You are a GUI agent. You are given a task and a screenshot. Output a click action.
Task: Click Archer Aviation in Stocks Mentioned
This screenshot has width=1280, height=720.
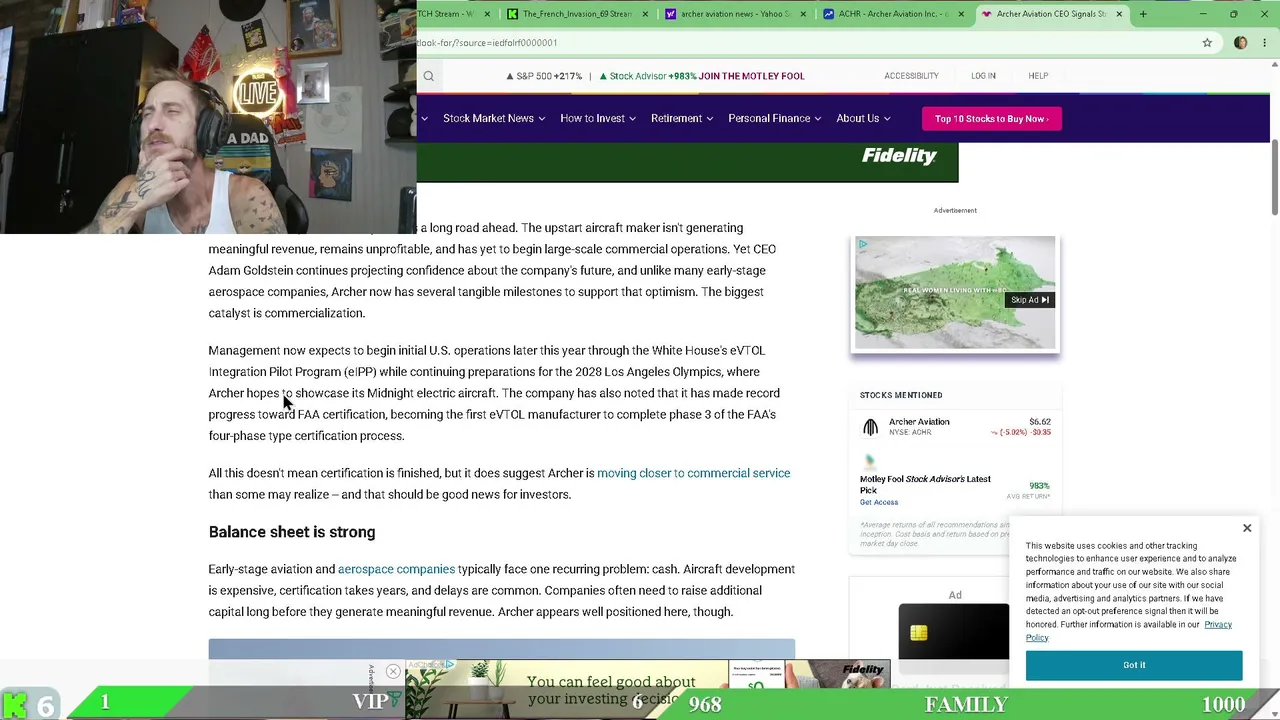click(x=919, y=422)
